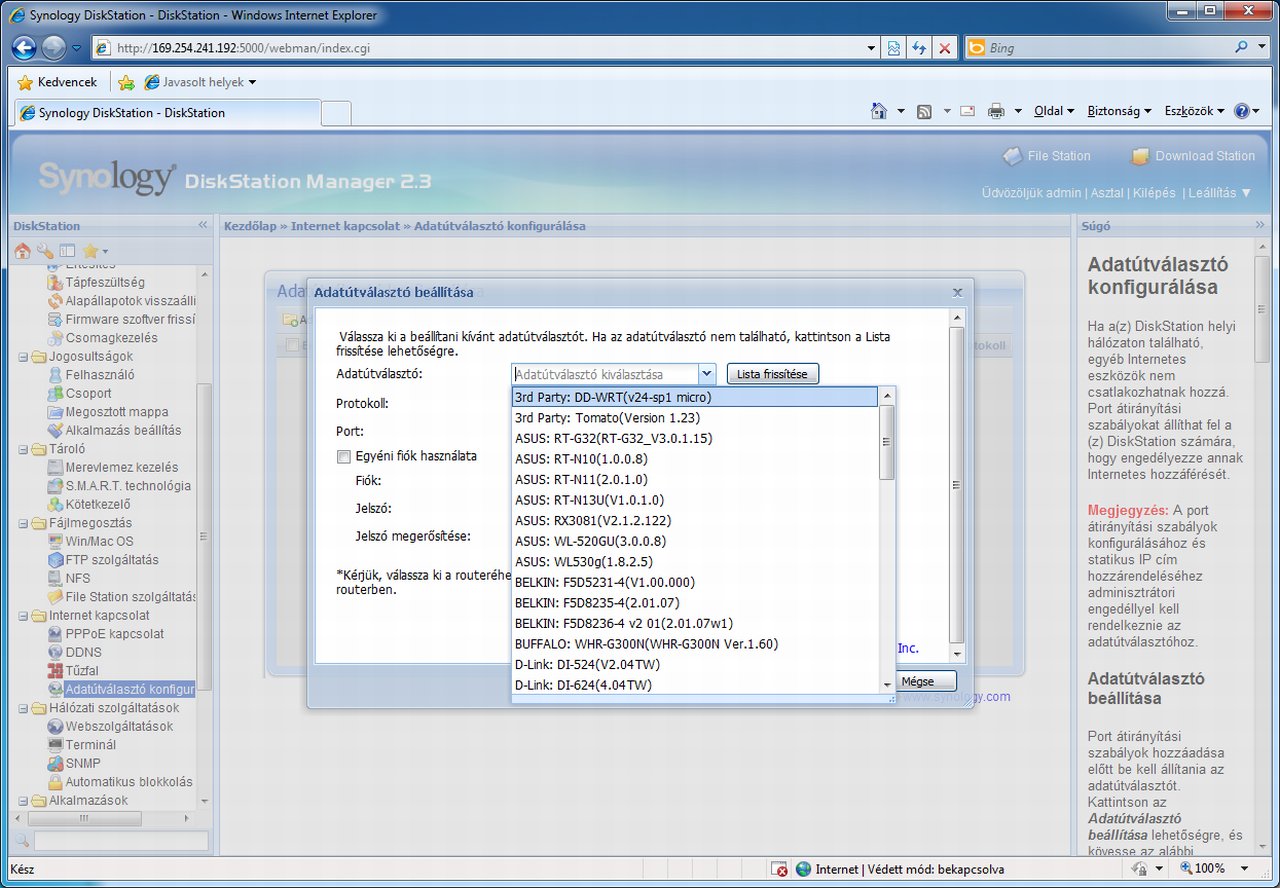The image size is (1280, 888).
Task: Click the Kötetkezelő icon
Action: (57, 504)
